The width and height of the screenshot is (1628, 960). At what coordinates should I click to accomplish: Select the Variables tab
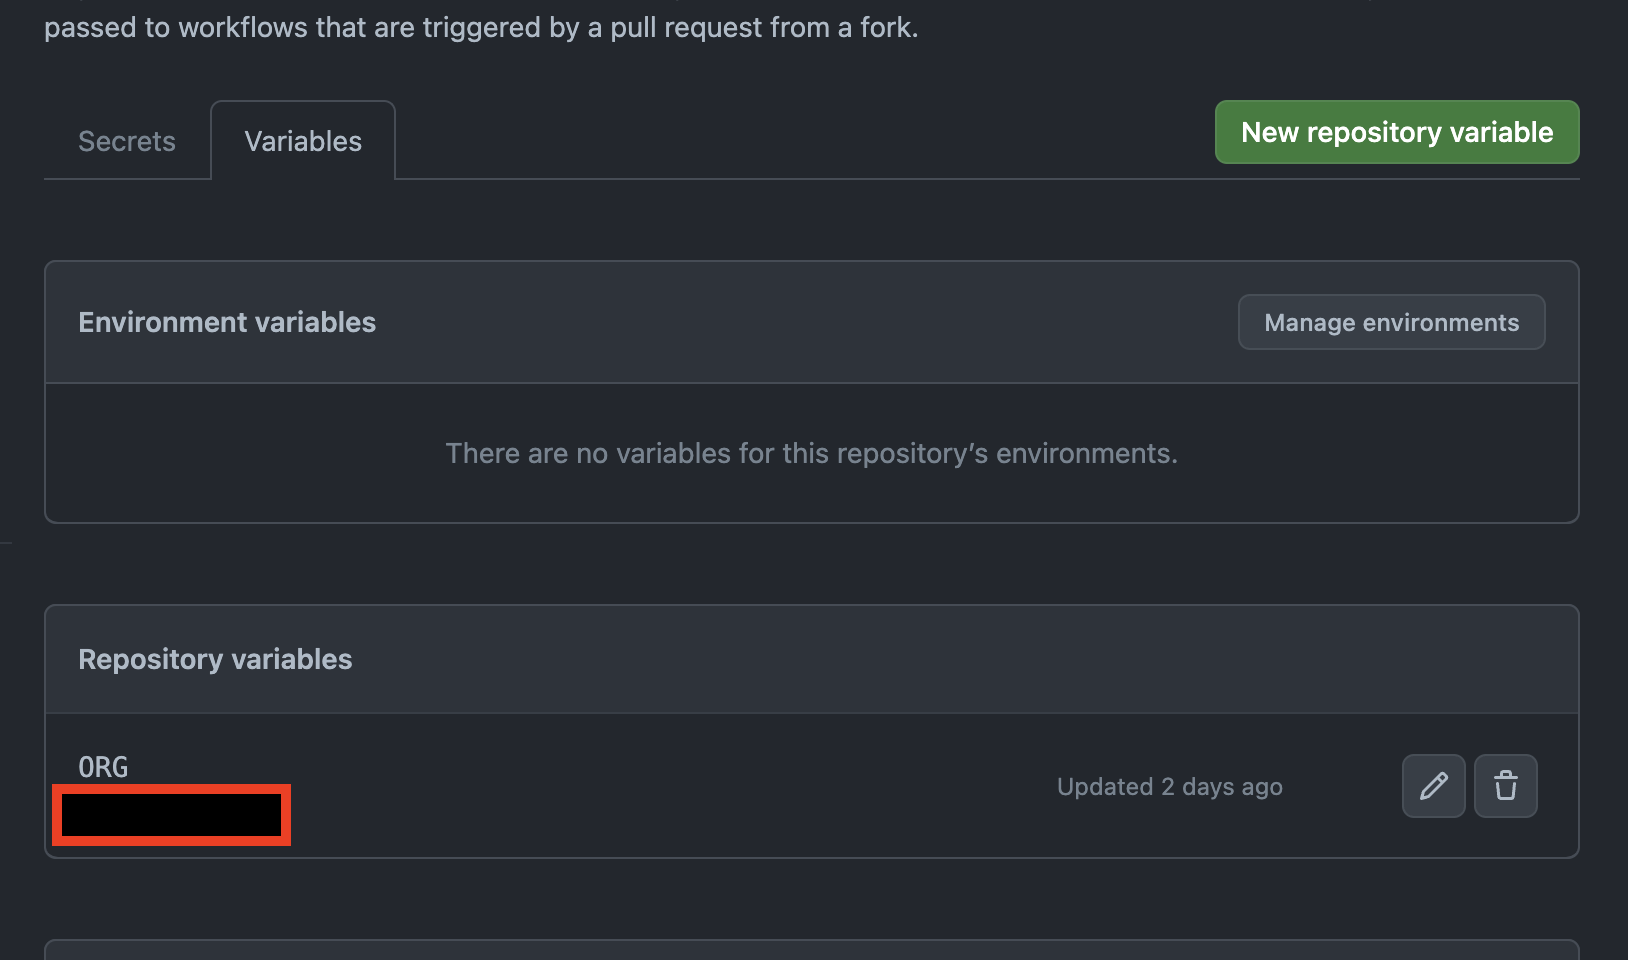point(303,141)
